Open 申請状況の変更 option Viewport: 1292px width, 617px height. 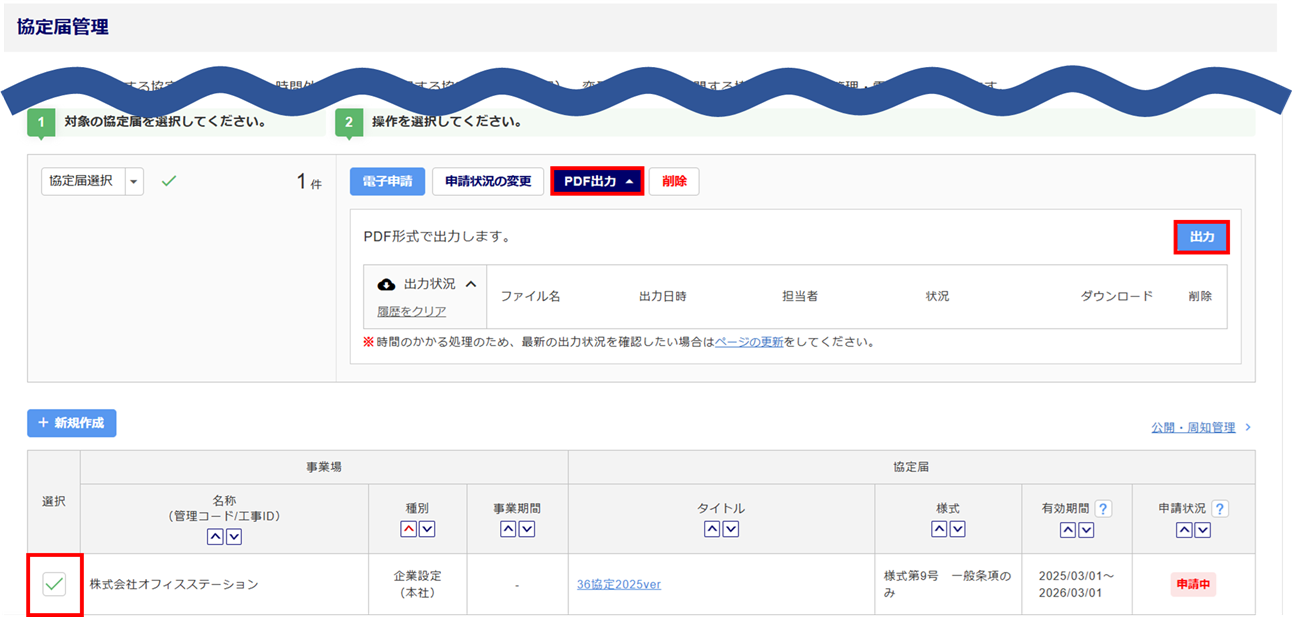click(x=488, y=181)
